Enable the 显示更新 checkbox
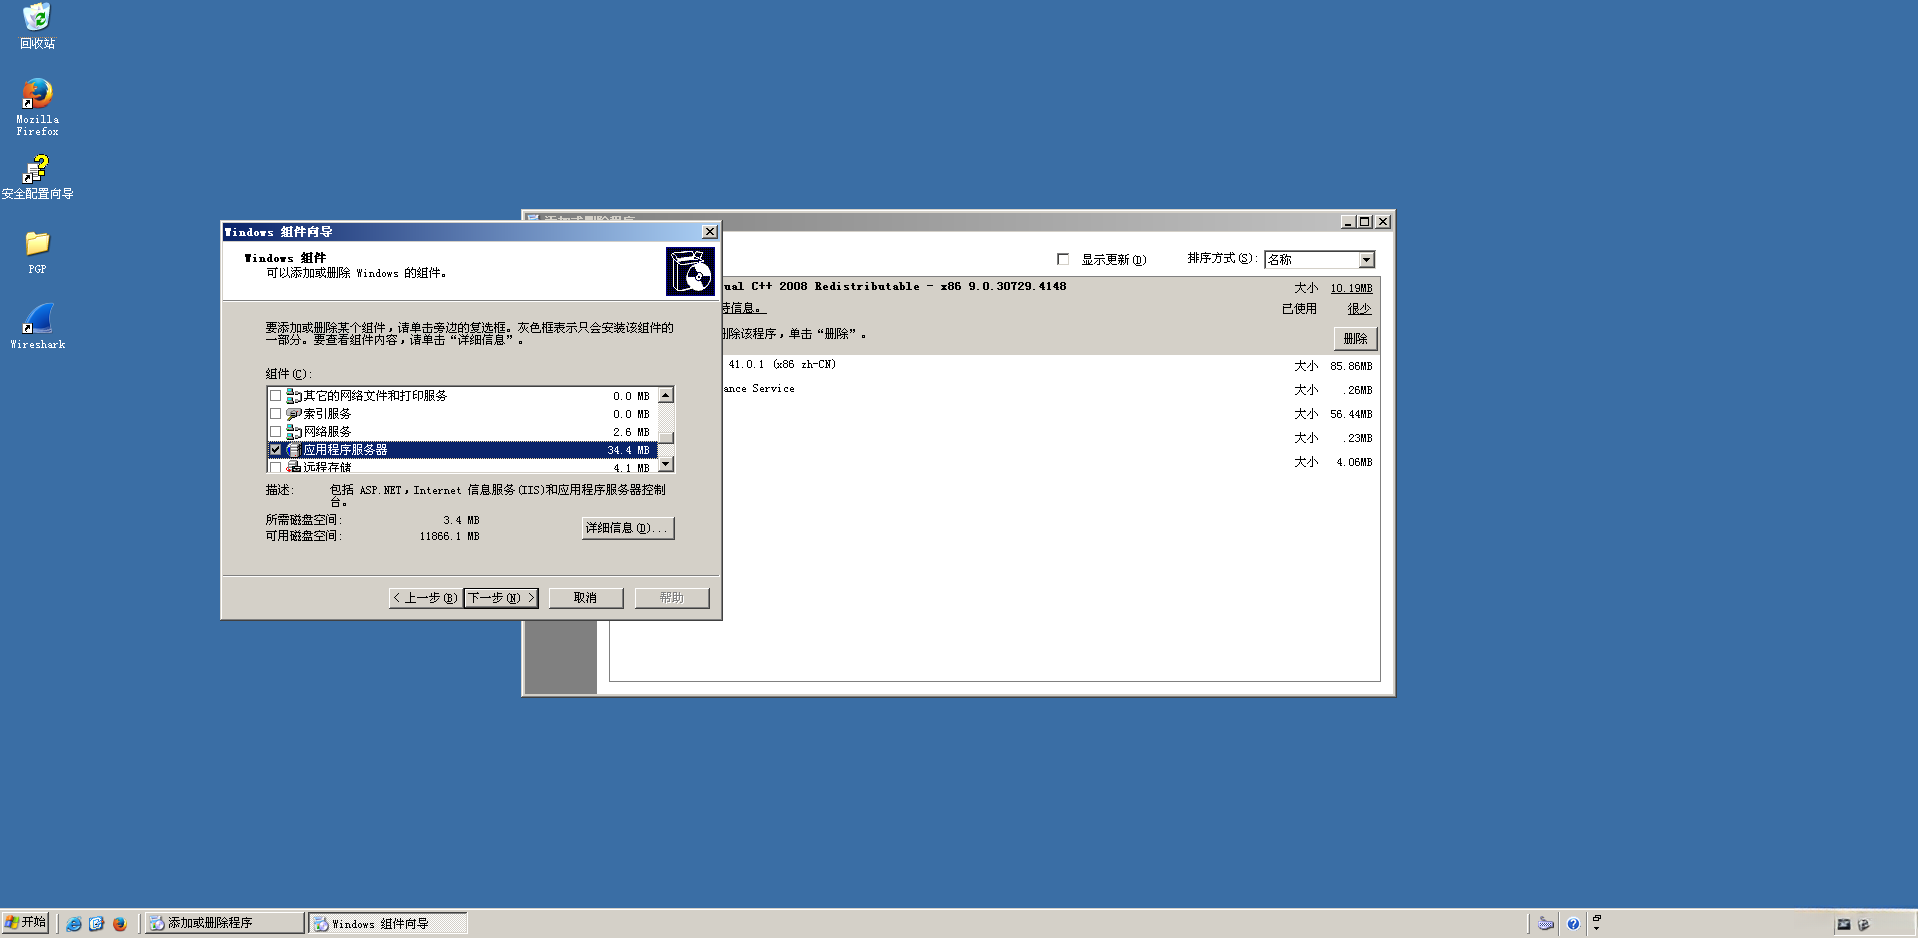 coord(1063,259)
